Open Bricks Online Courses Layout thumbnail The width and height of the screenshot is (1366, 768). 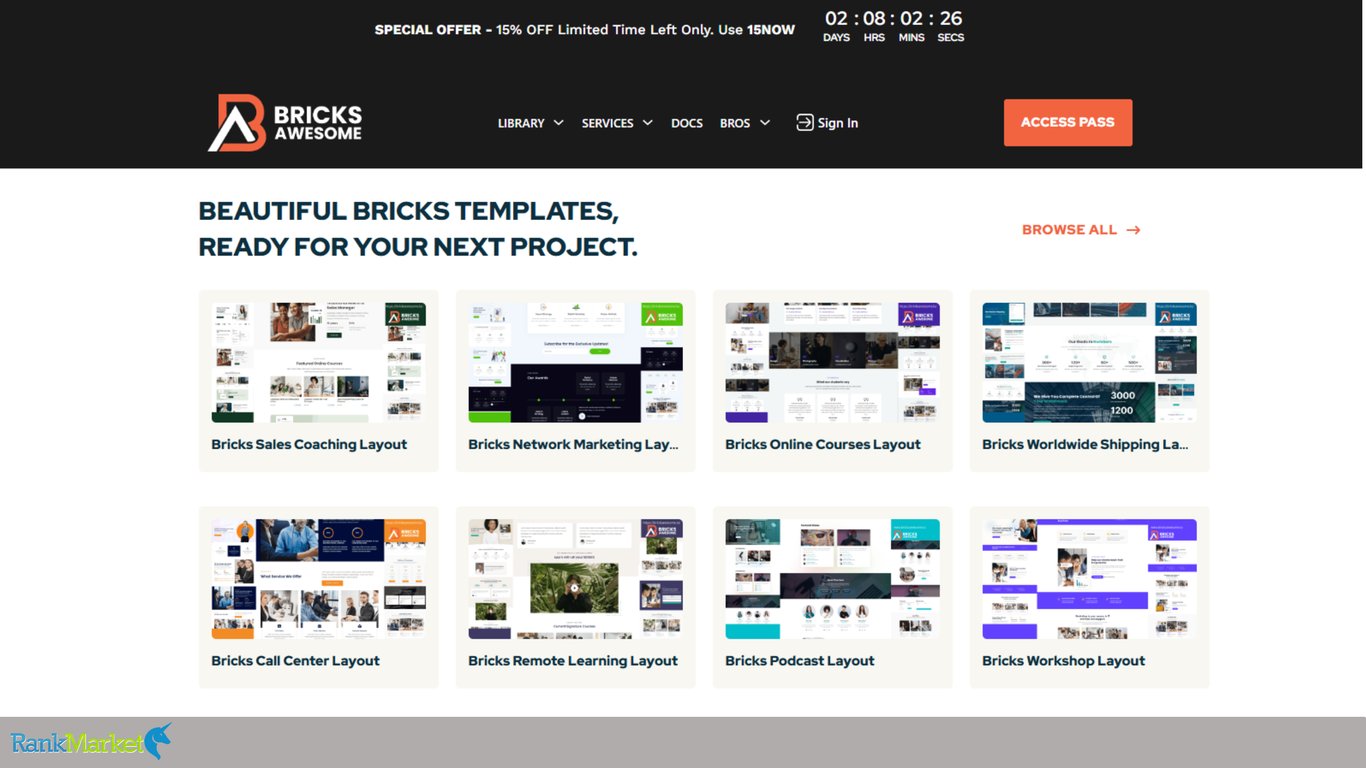[833, 363]
